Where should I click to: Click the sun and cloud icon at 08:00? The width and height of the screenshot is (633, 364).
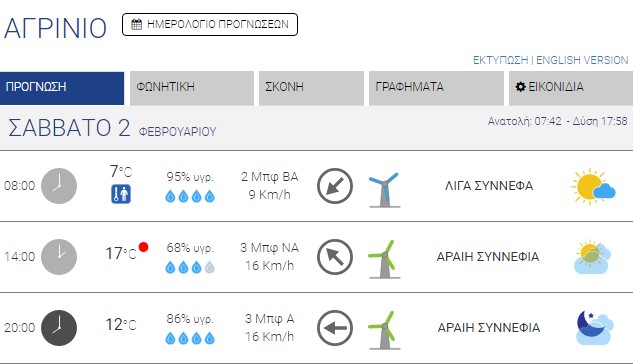(593, 186)
